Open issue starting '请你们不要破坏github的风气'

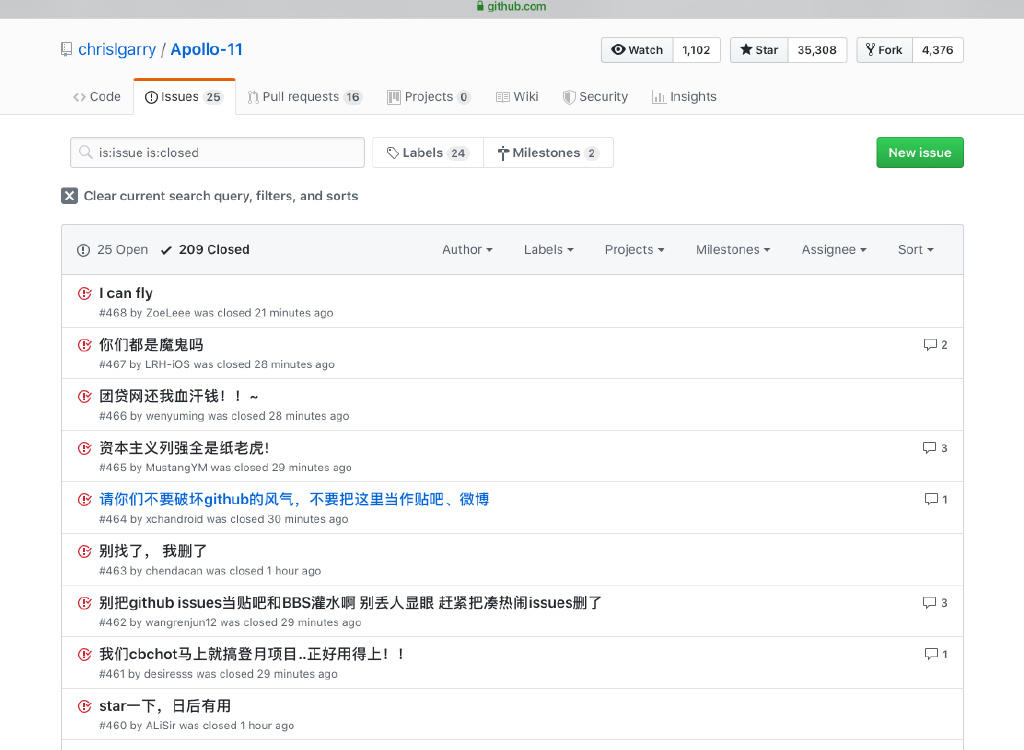click(294, 500)
